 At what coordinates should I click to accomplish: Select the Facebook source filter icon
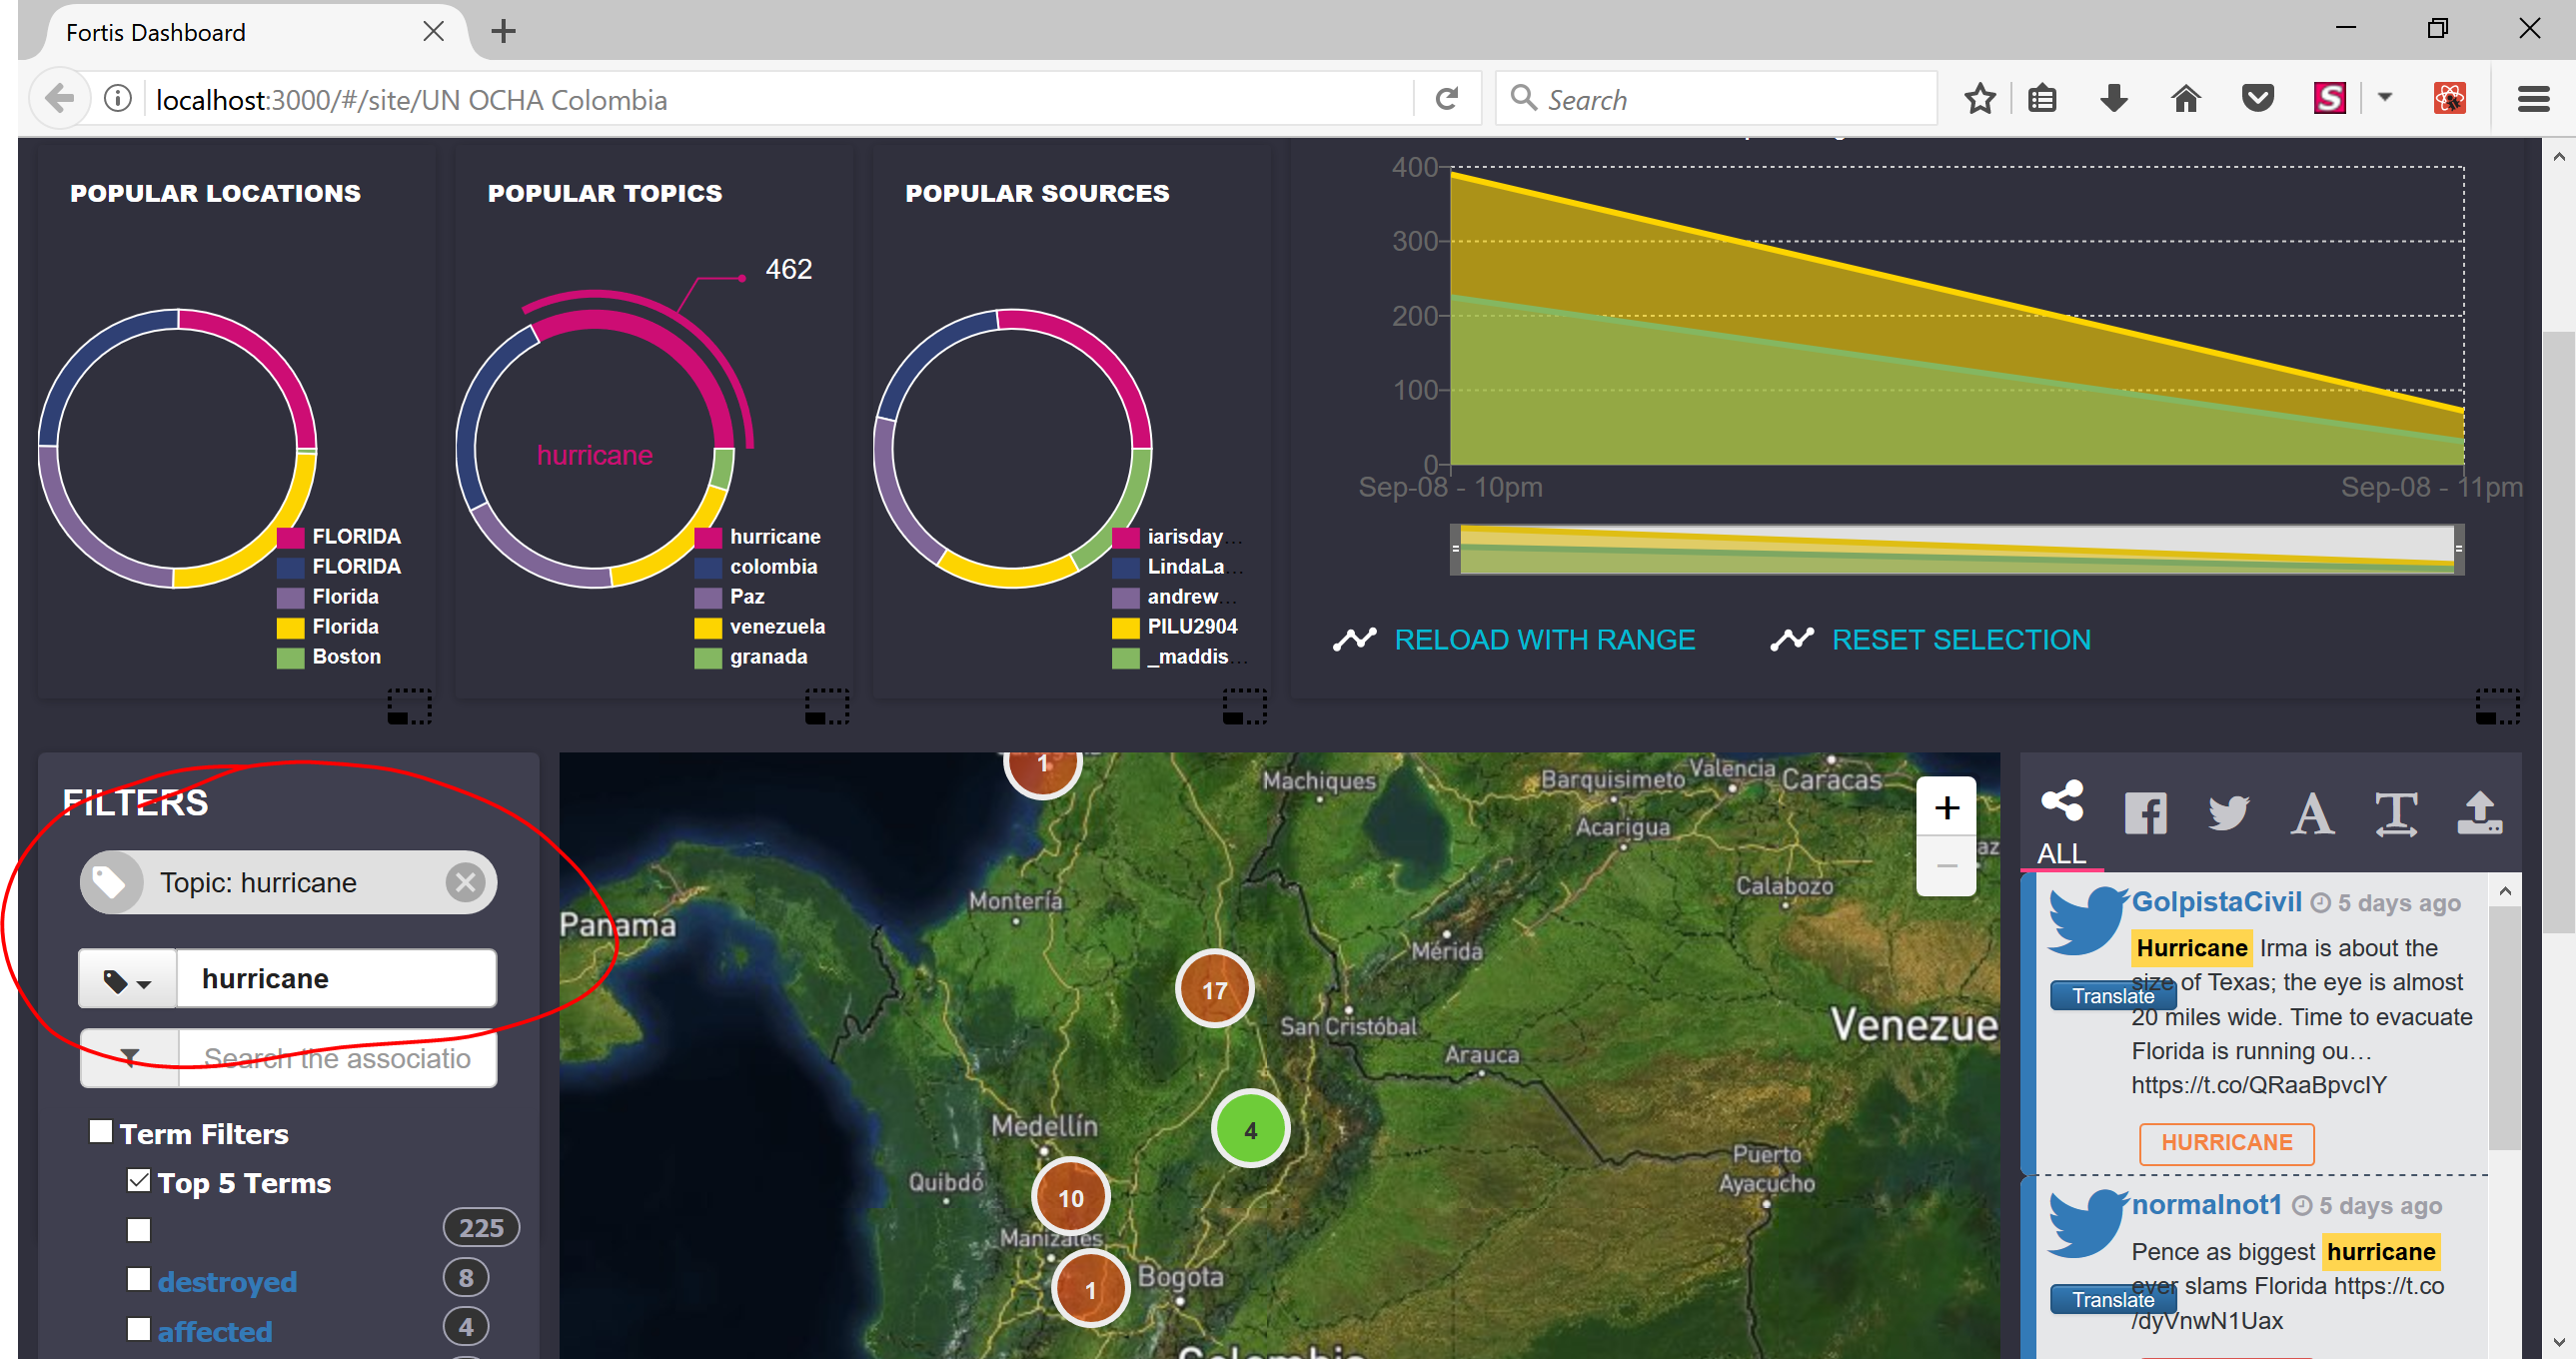point(2145,813)
